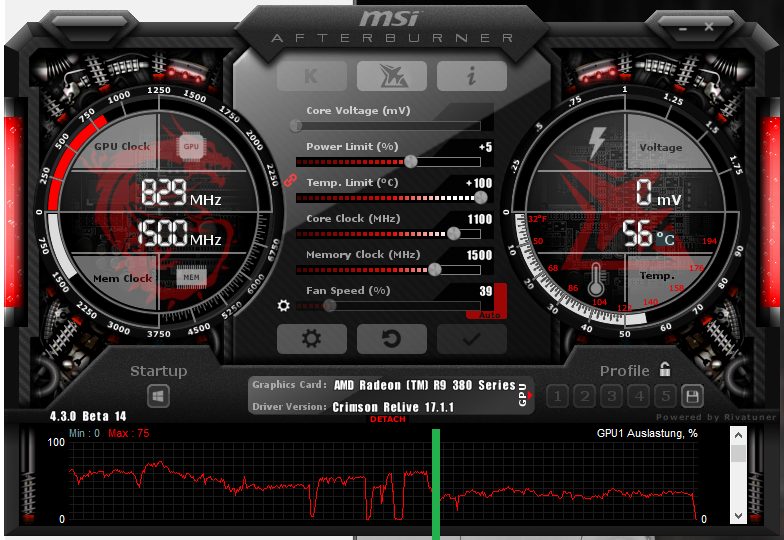This screenshot has width=784, height=540.
Task: Adjust the Core Voltage slider
Action: 388,126
